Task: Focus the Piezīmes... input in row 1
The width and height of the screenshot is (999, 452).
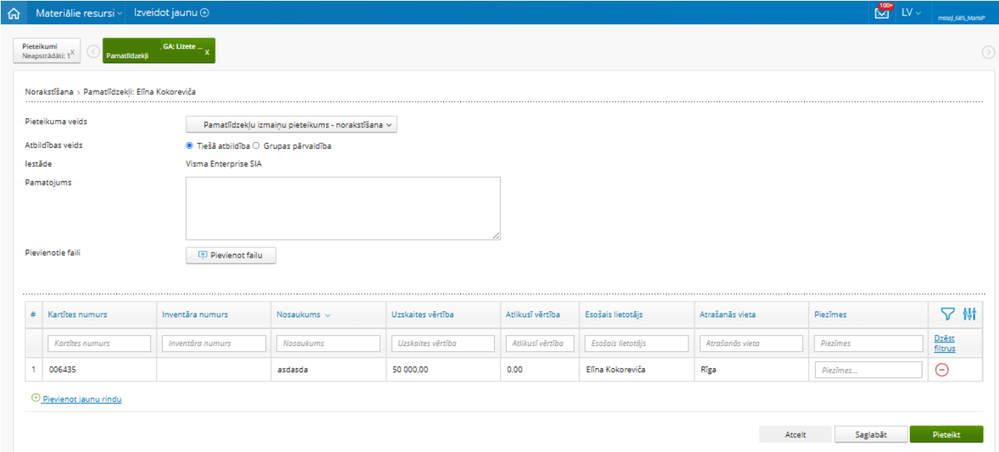Action: tap(869, 370)
